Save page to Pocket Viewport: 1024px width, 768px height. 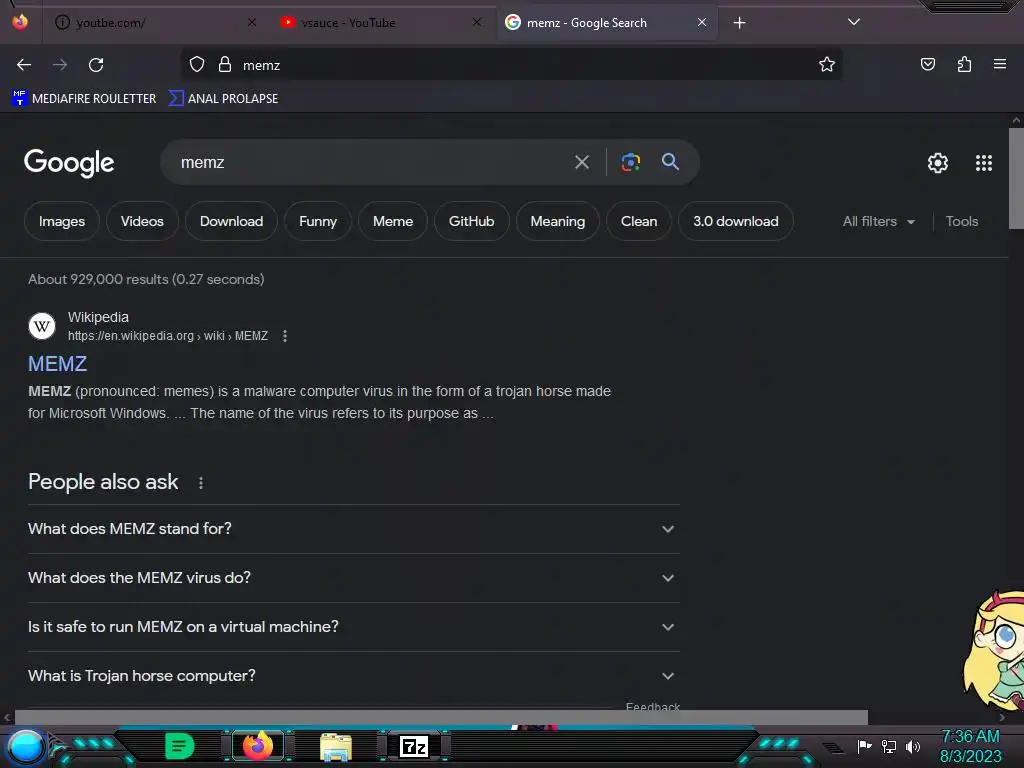927,65
